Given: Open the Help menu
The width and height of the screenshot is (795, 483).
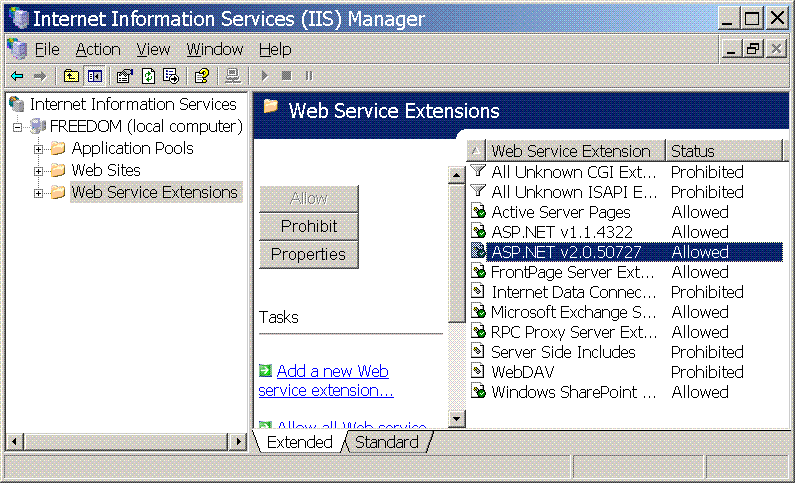Looking at the screenshot, I should pyautogui.click(x=275, y=50).
